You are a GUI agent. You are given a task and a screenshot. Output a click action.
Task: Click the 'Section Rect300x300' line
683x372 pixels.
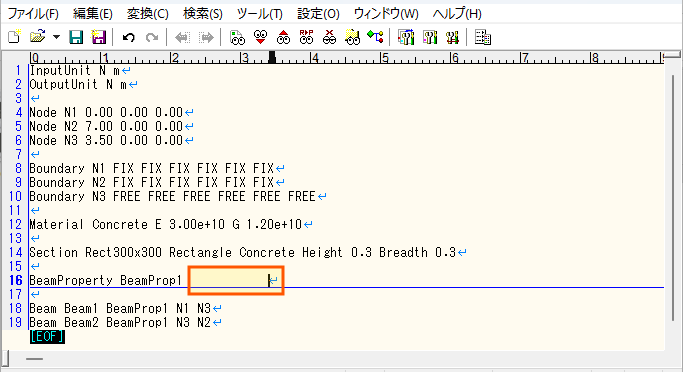tap(243, 252)
